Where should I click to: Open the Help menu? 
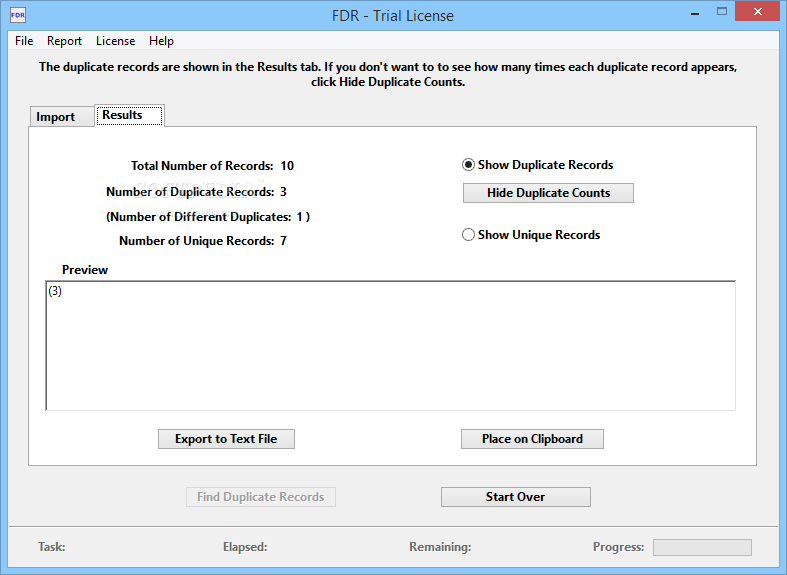(x=161, y=41)
